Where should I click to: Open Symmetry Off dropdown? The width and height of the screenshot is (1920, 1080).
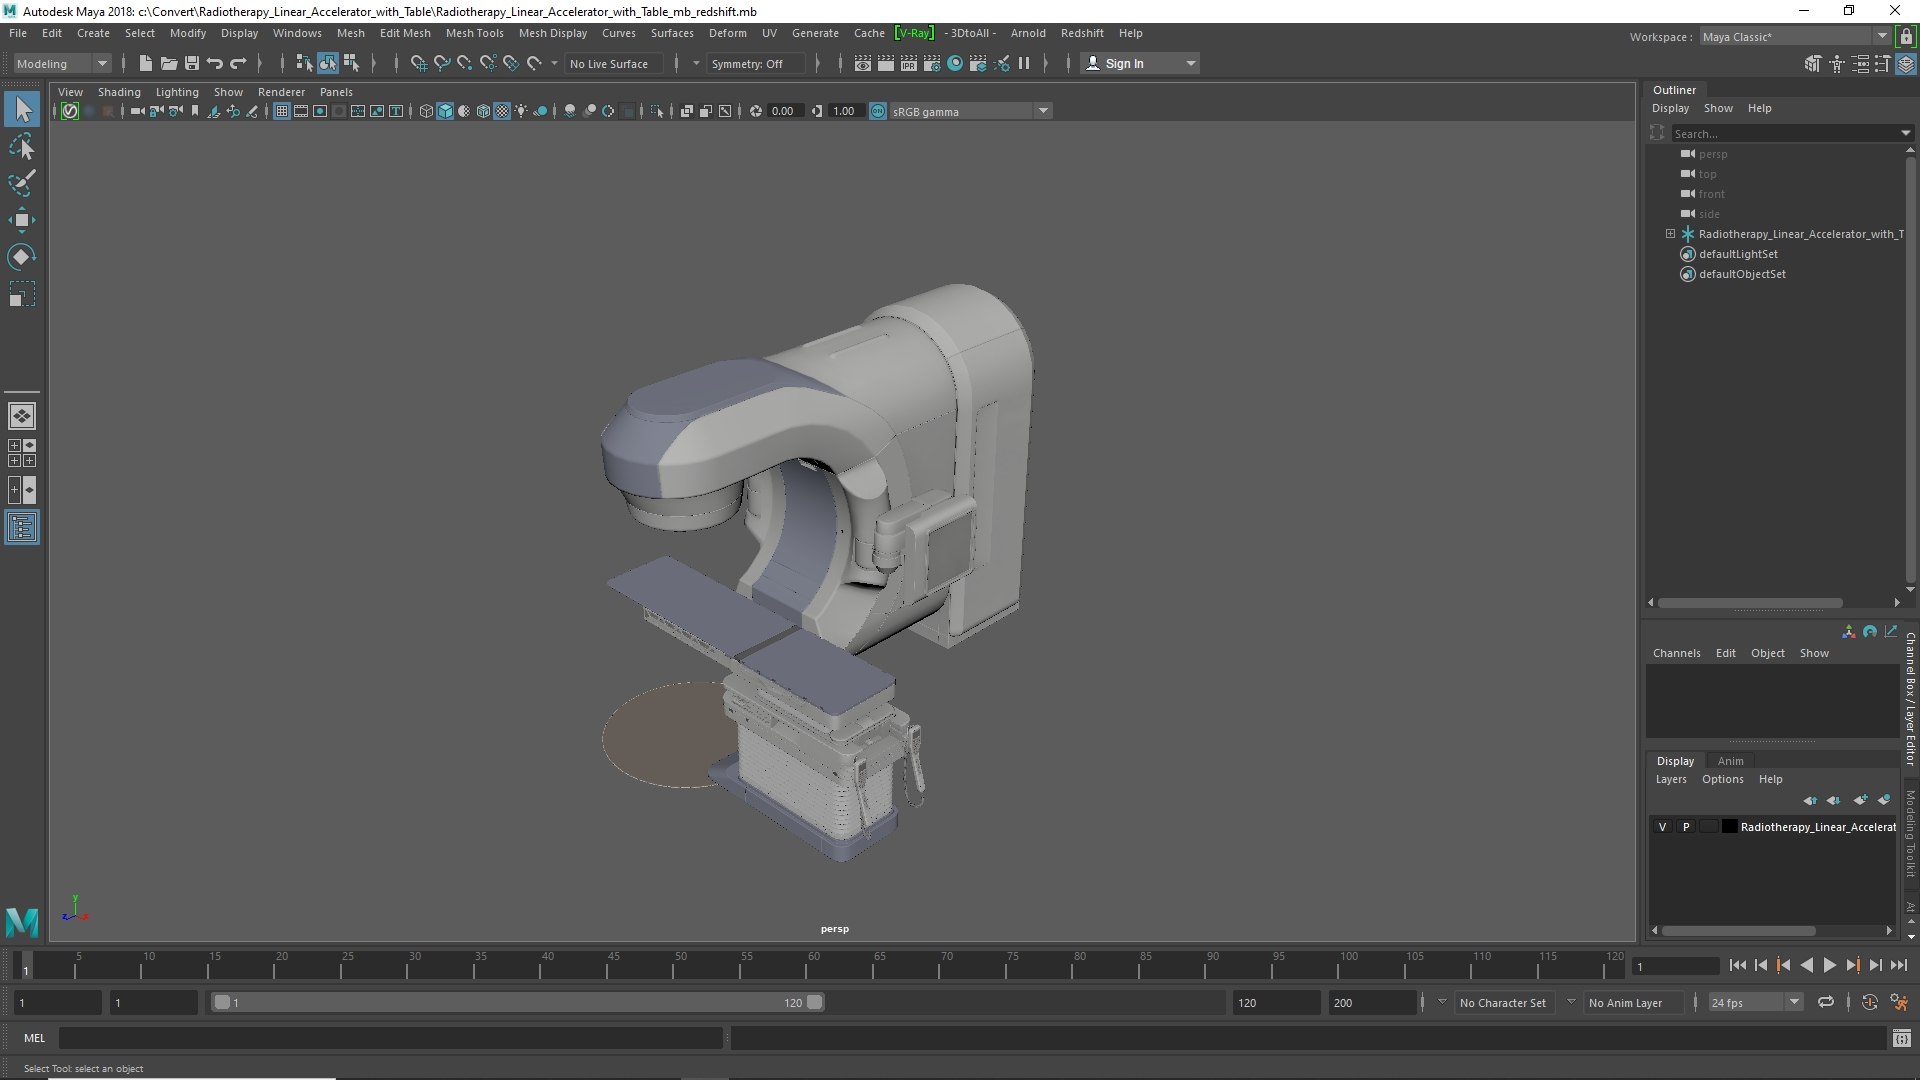[758, 63]
